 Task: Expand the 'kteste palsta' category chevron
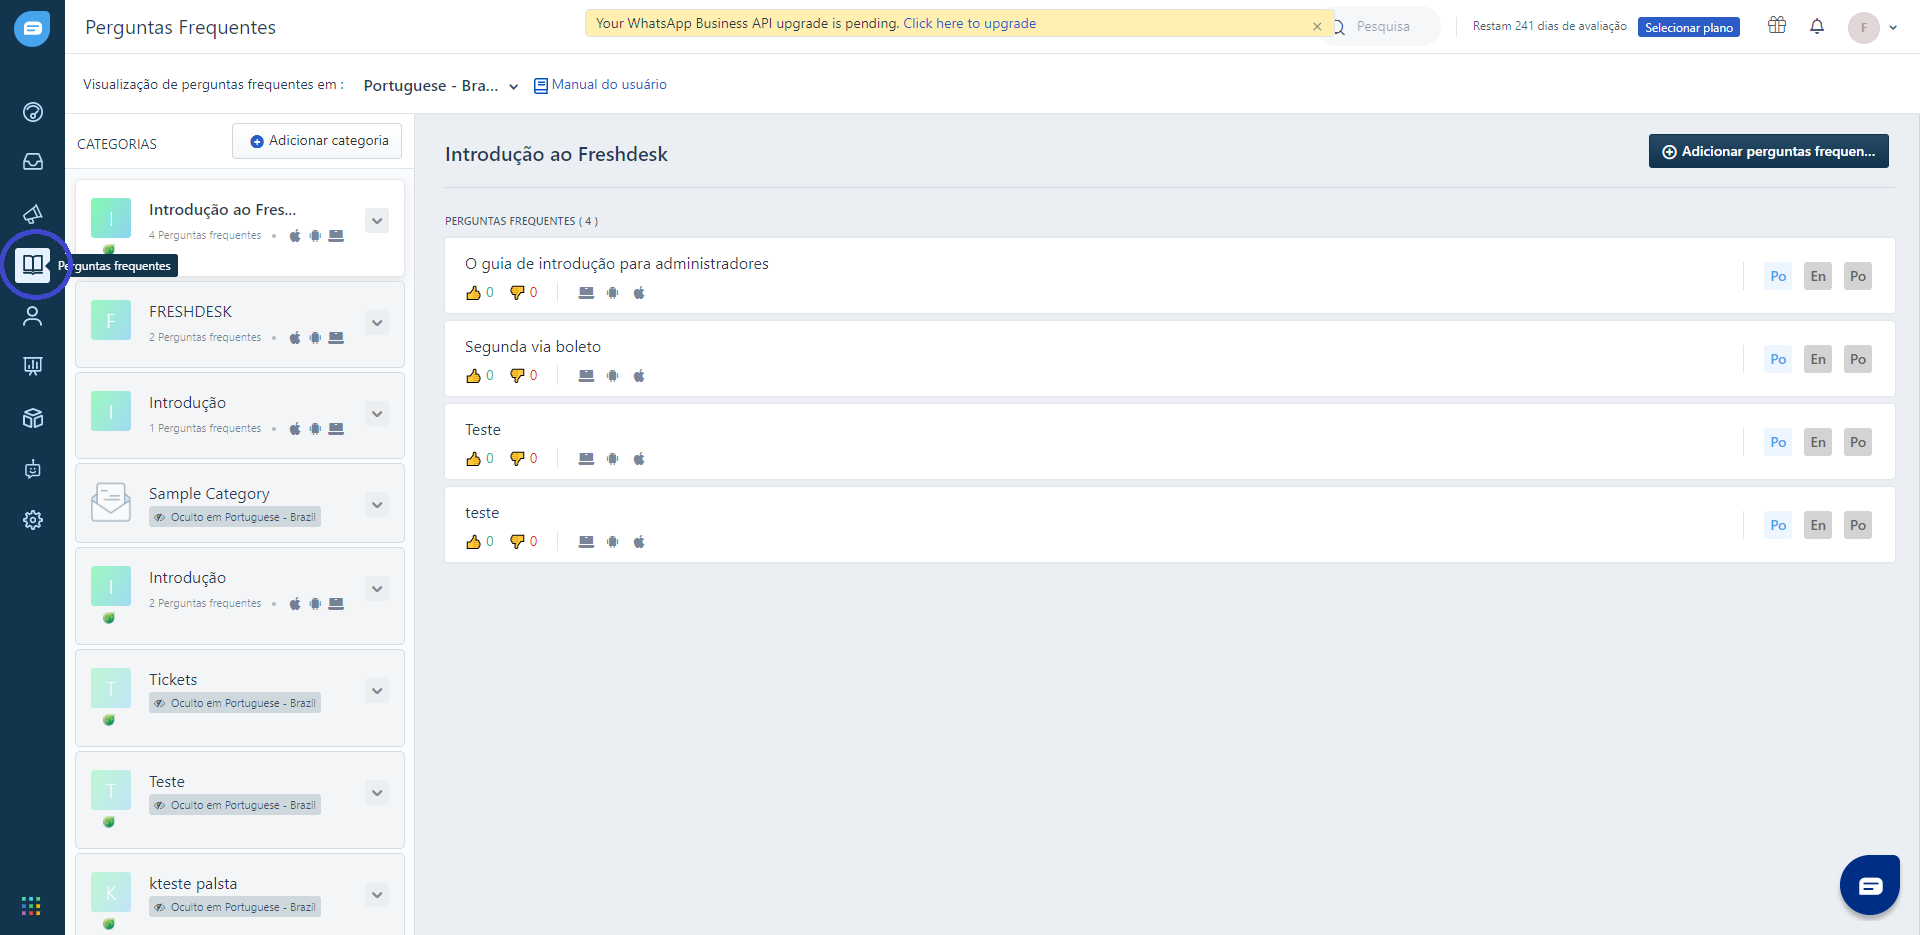point(377,895)
